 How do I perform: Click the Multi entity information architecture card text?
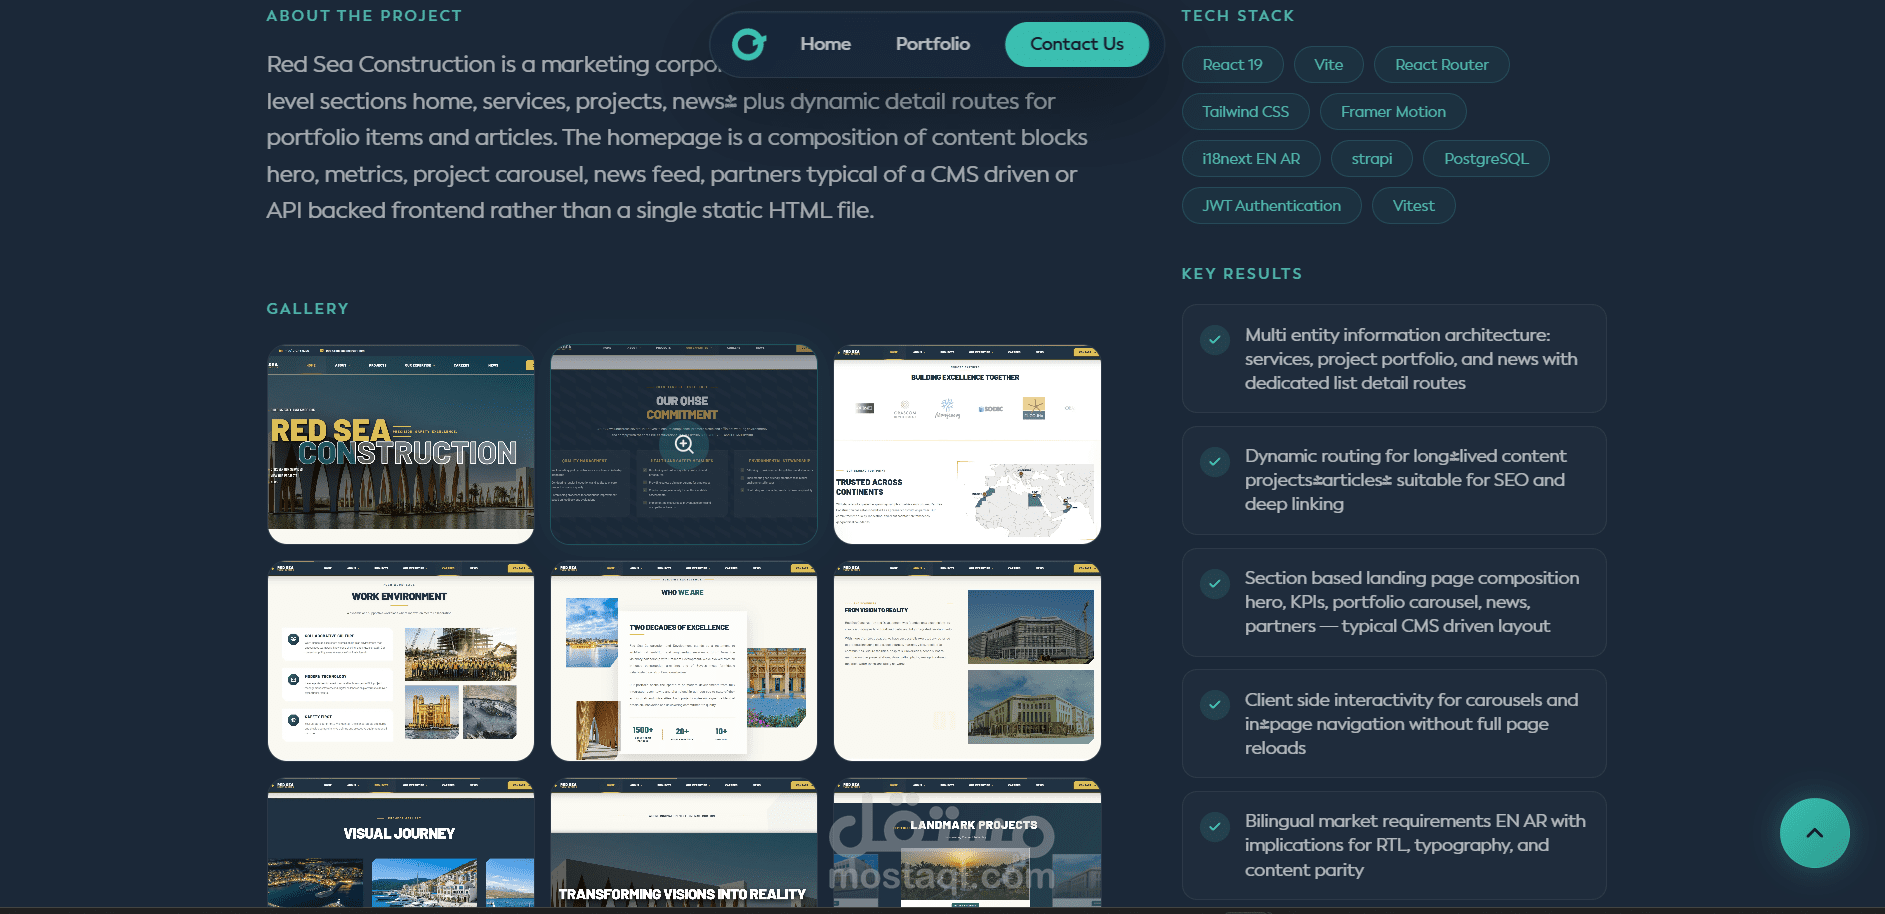click(1411, 359)
